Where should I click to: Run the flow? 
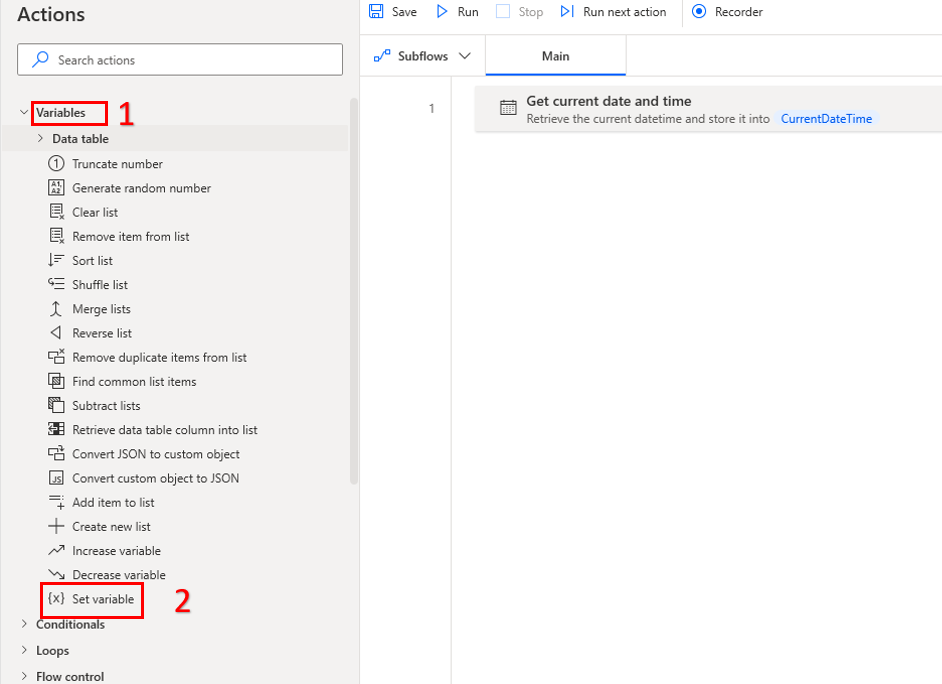457,12
